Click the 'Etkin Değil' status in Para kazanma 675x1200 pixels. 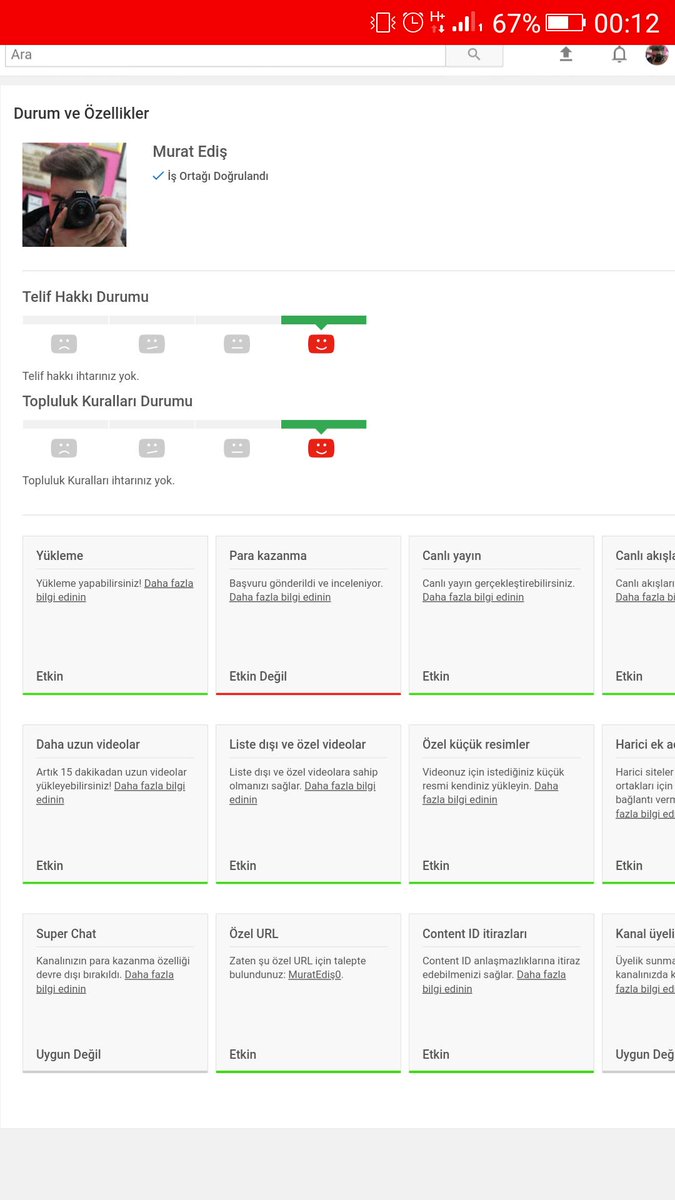(258, 677)
